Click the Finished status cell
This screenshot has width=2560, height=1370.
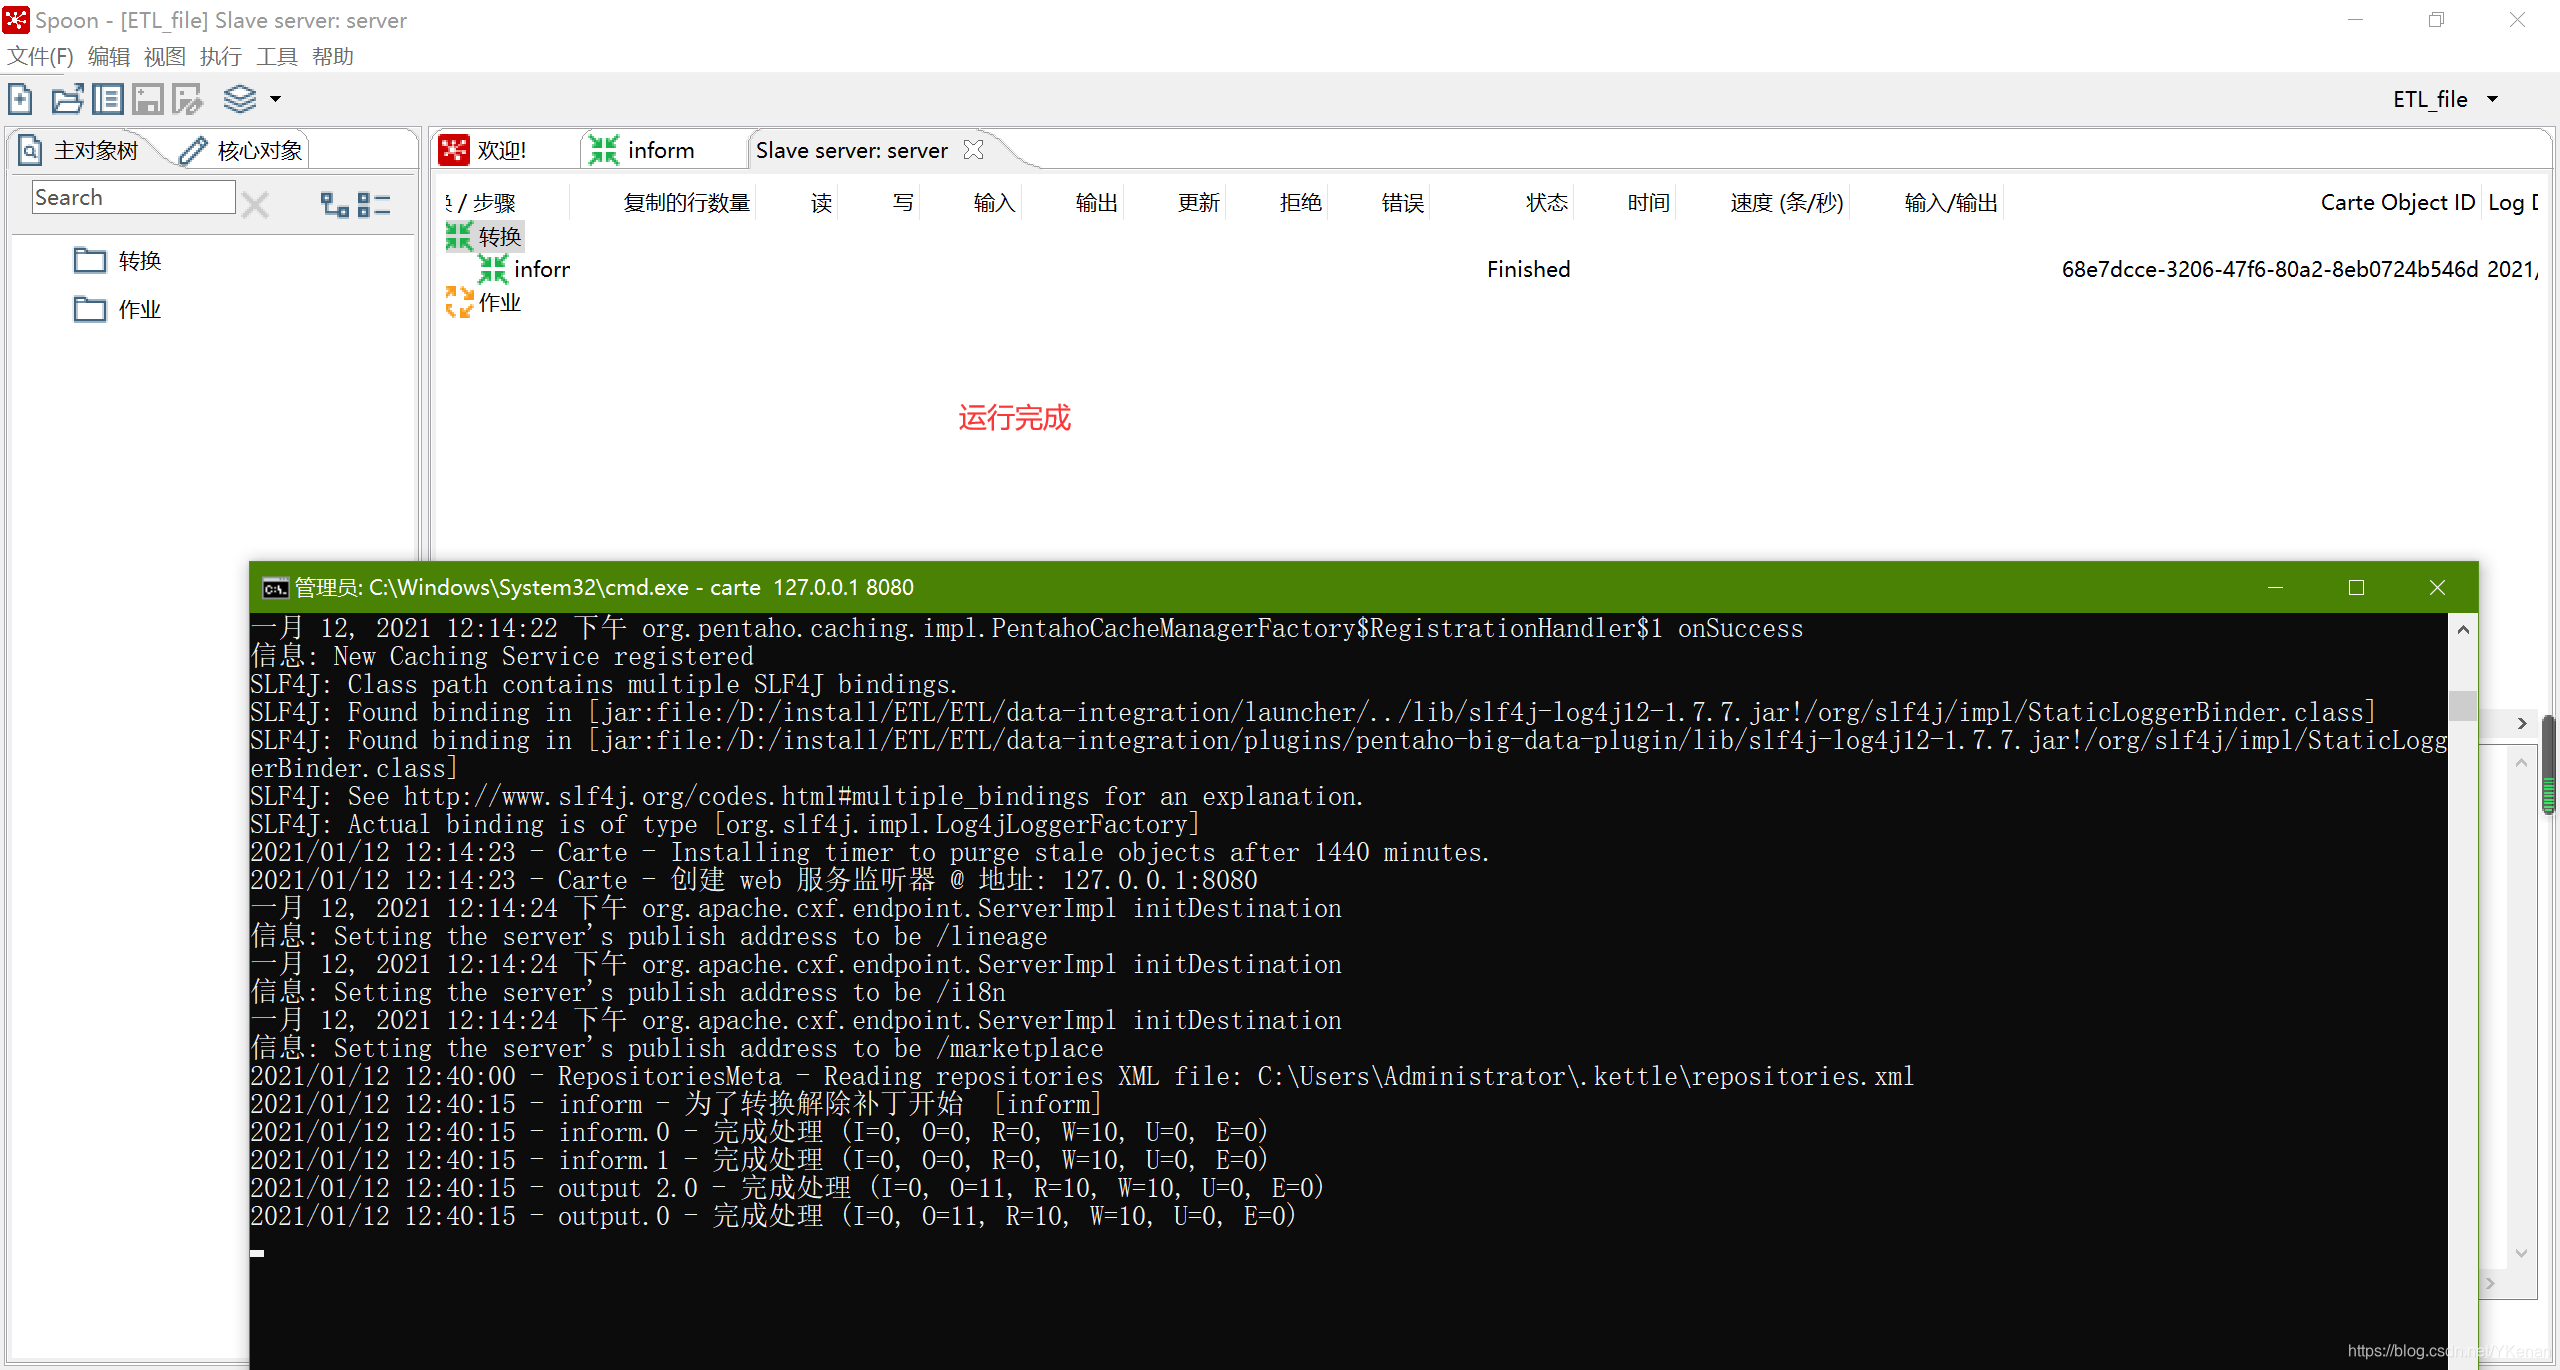(x=1528, y=269)
